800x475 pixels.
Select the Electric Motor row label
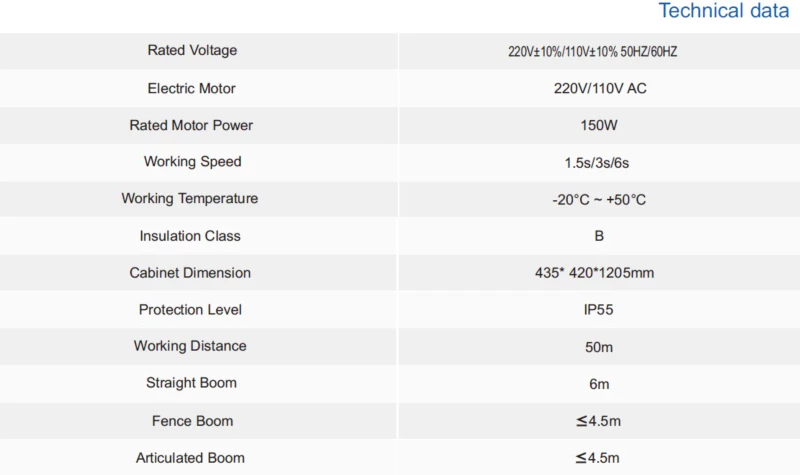(191, 88)
